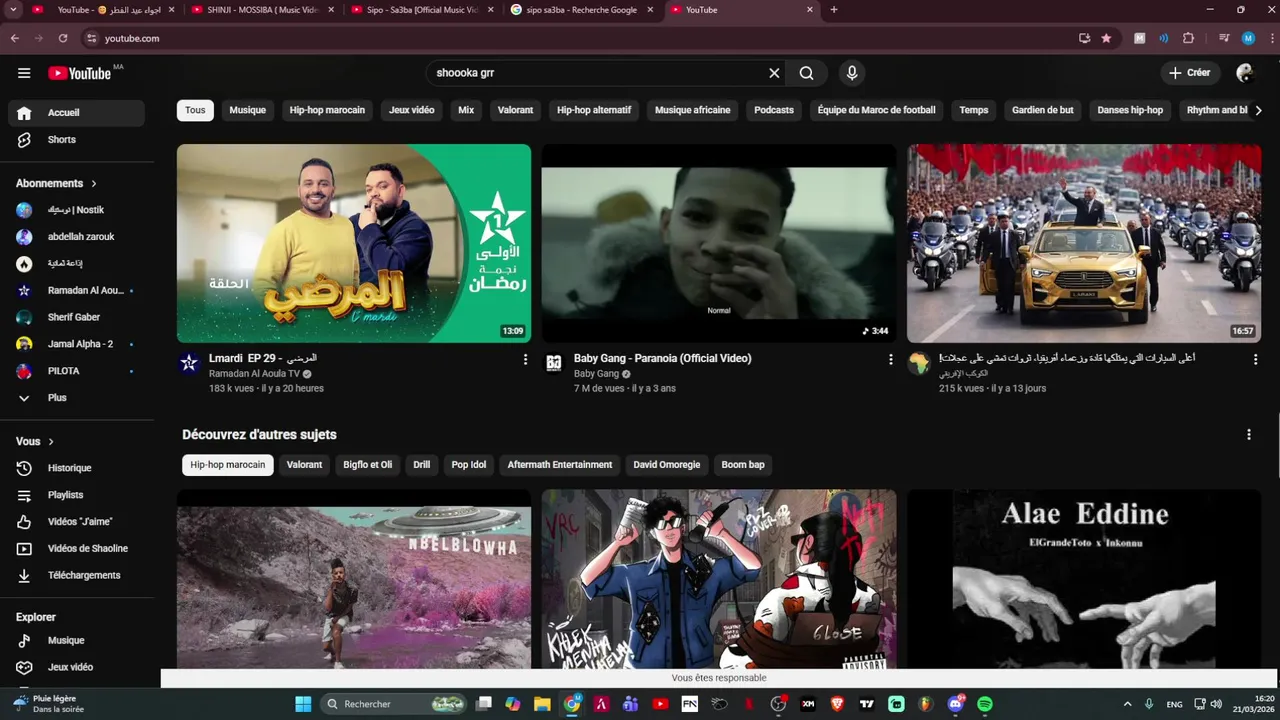Select the top Musique filter chip
The width and height of the screenshot is (1280, 720).
click(247, 110)
